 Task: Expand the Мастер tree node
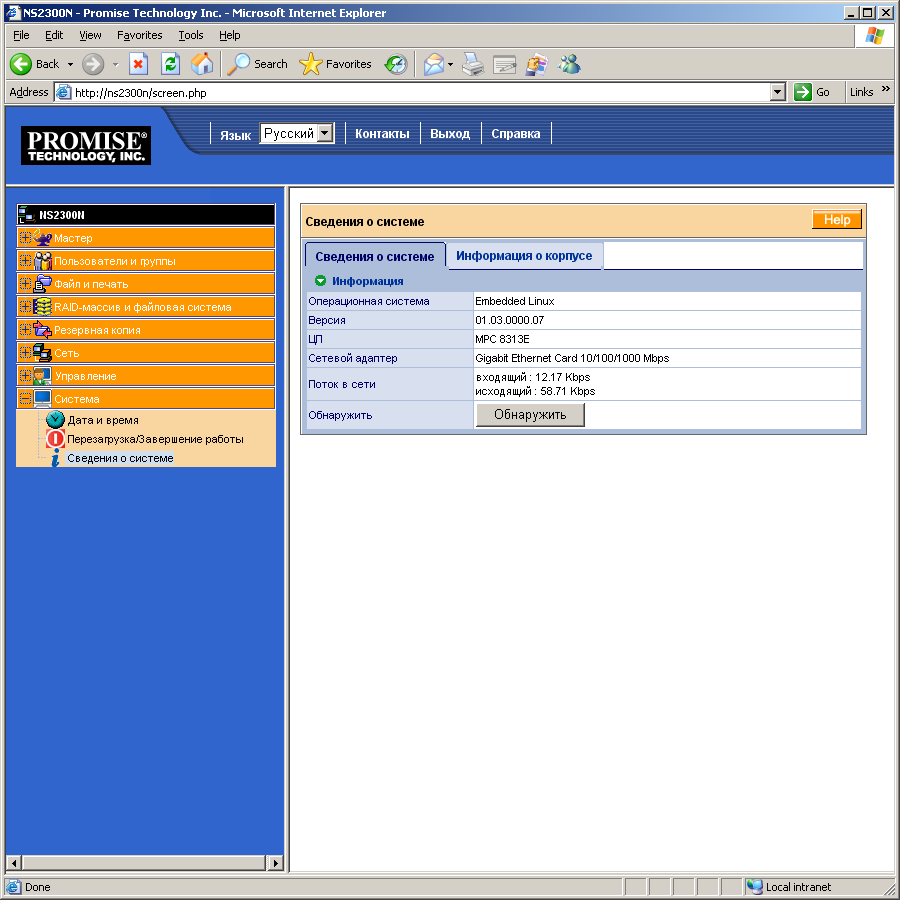click(25, 237)
